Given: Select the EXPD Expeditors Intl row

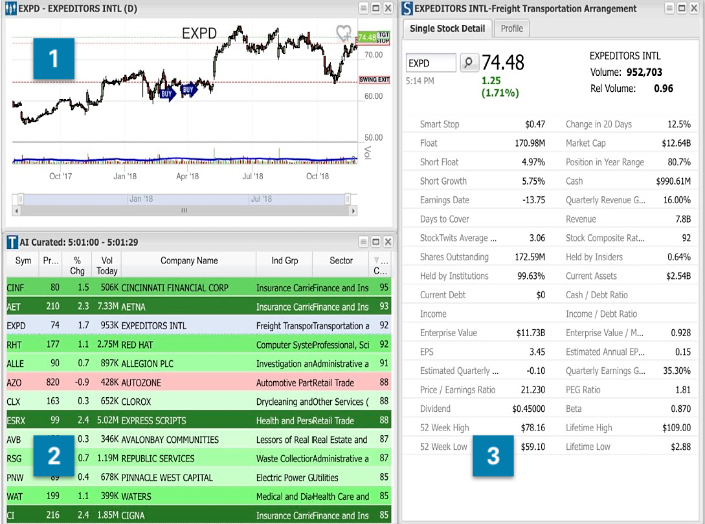Looking at the screenshot, I should (x=199, y=325).
